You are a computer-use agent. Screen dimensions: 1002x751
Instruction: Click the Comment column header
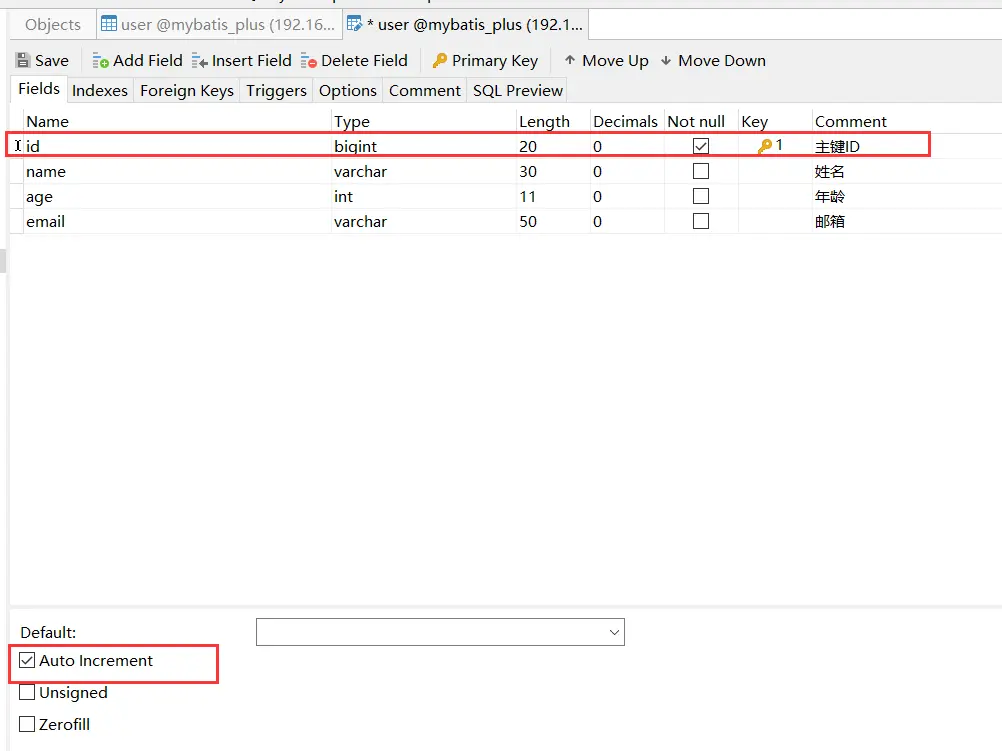(x=907, y=121)
